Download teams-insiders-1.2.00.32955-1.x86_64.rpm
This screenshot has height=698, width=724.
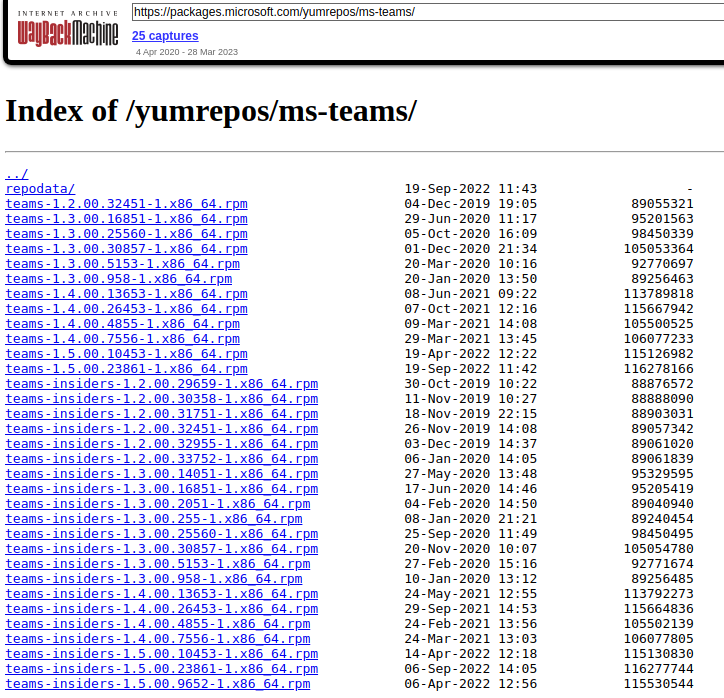coord(162,444)
